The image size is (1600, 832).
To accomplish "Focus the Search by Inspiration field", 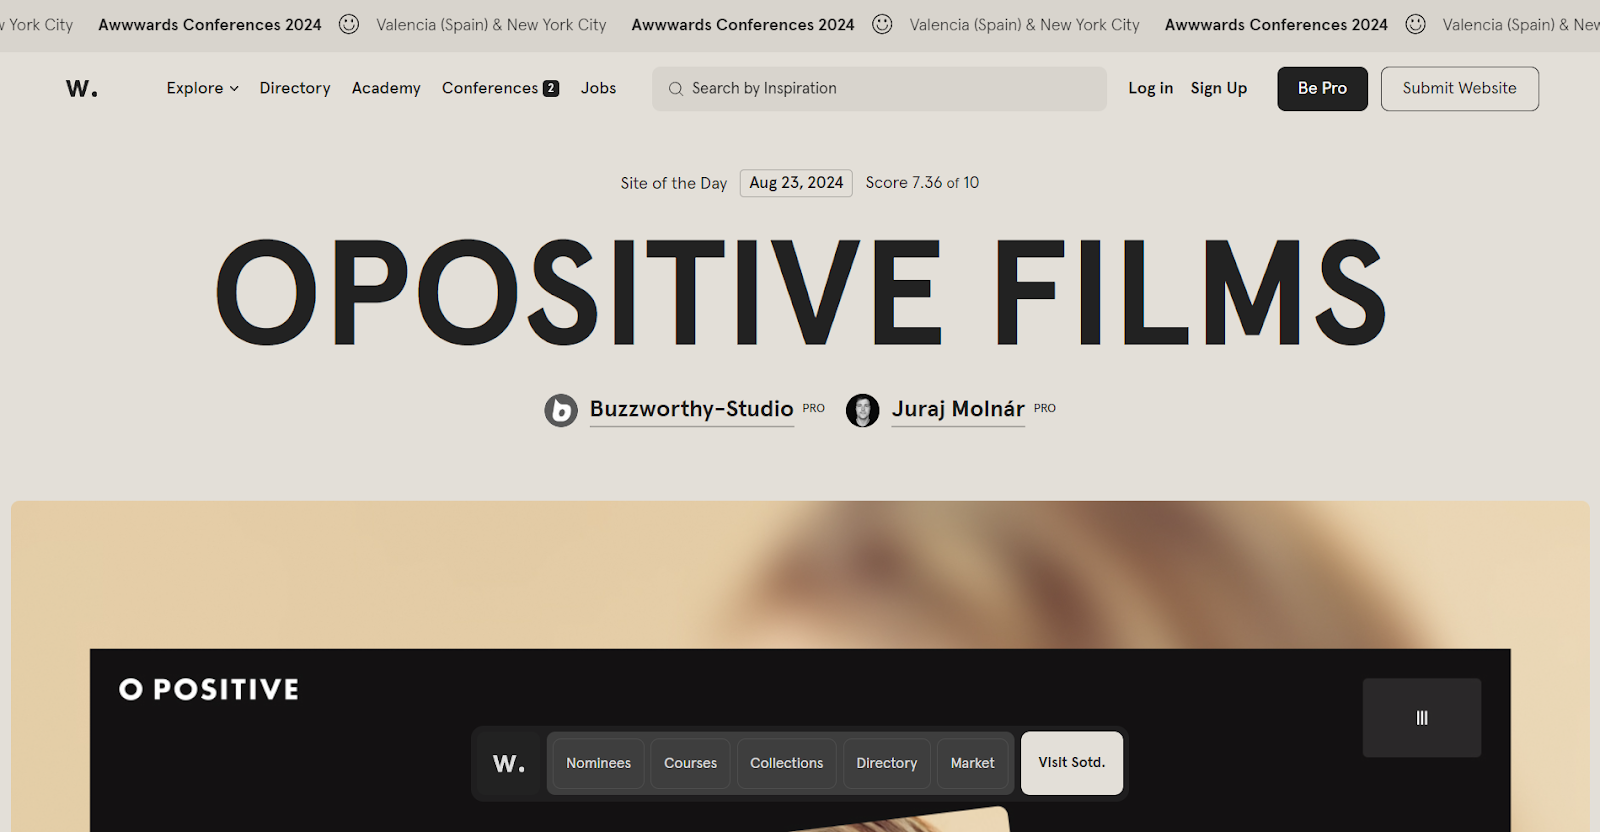I will [x=879, y=89].
